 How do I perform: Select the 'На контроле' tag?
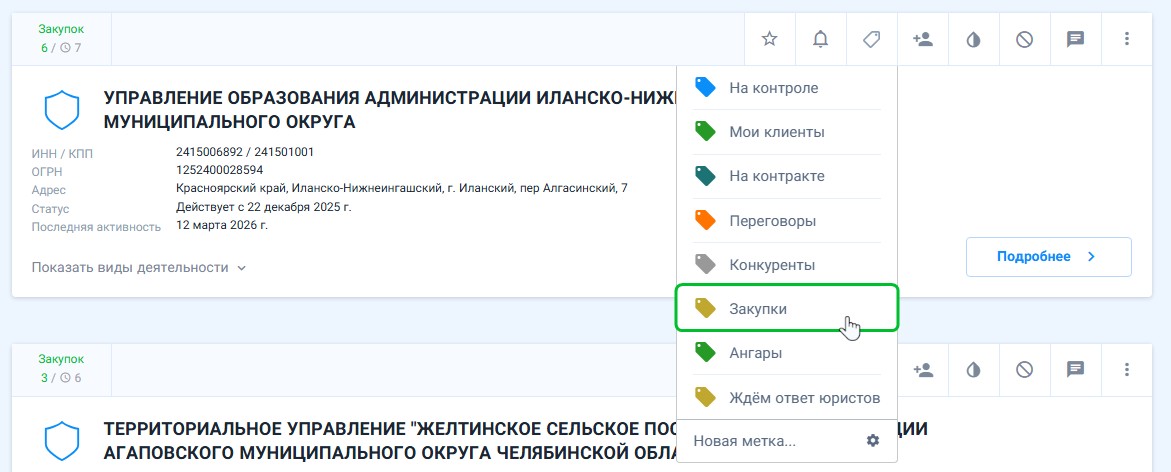tap(787, 88)
